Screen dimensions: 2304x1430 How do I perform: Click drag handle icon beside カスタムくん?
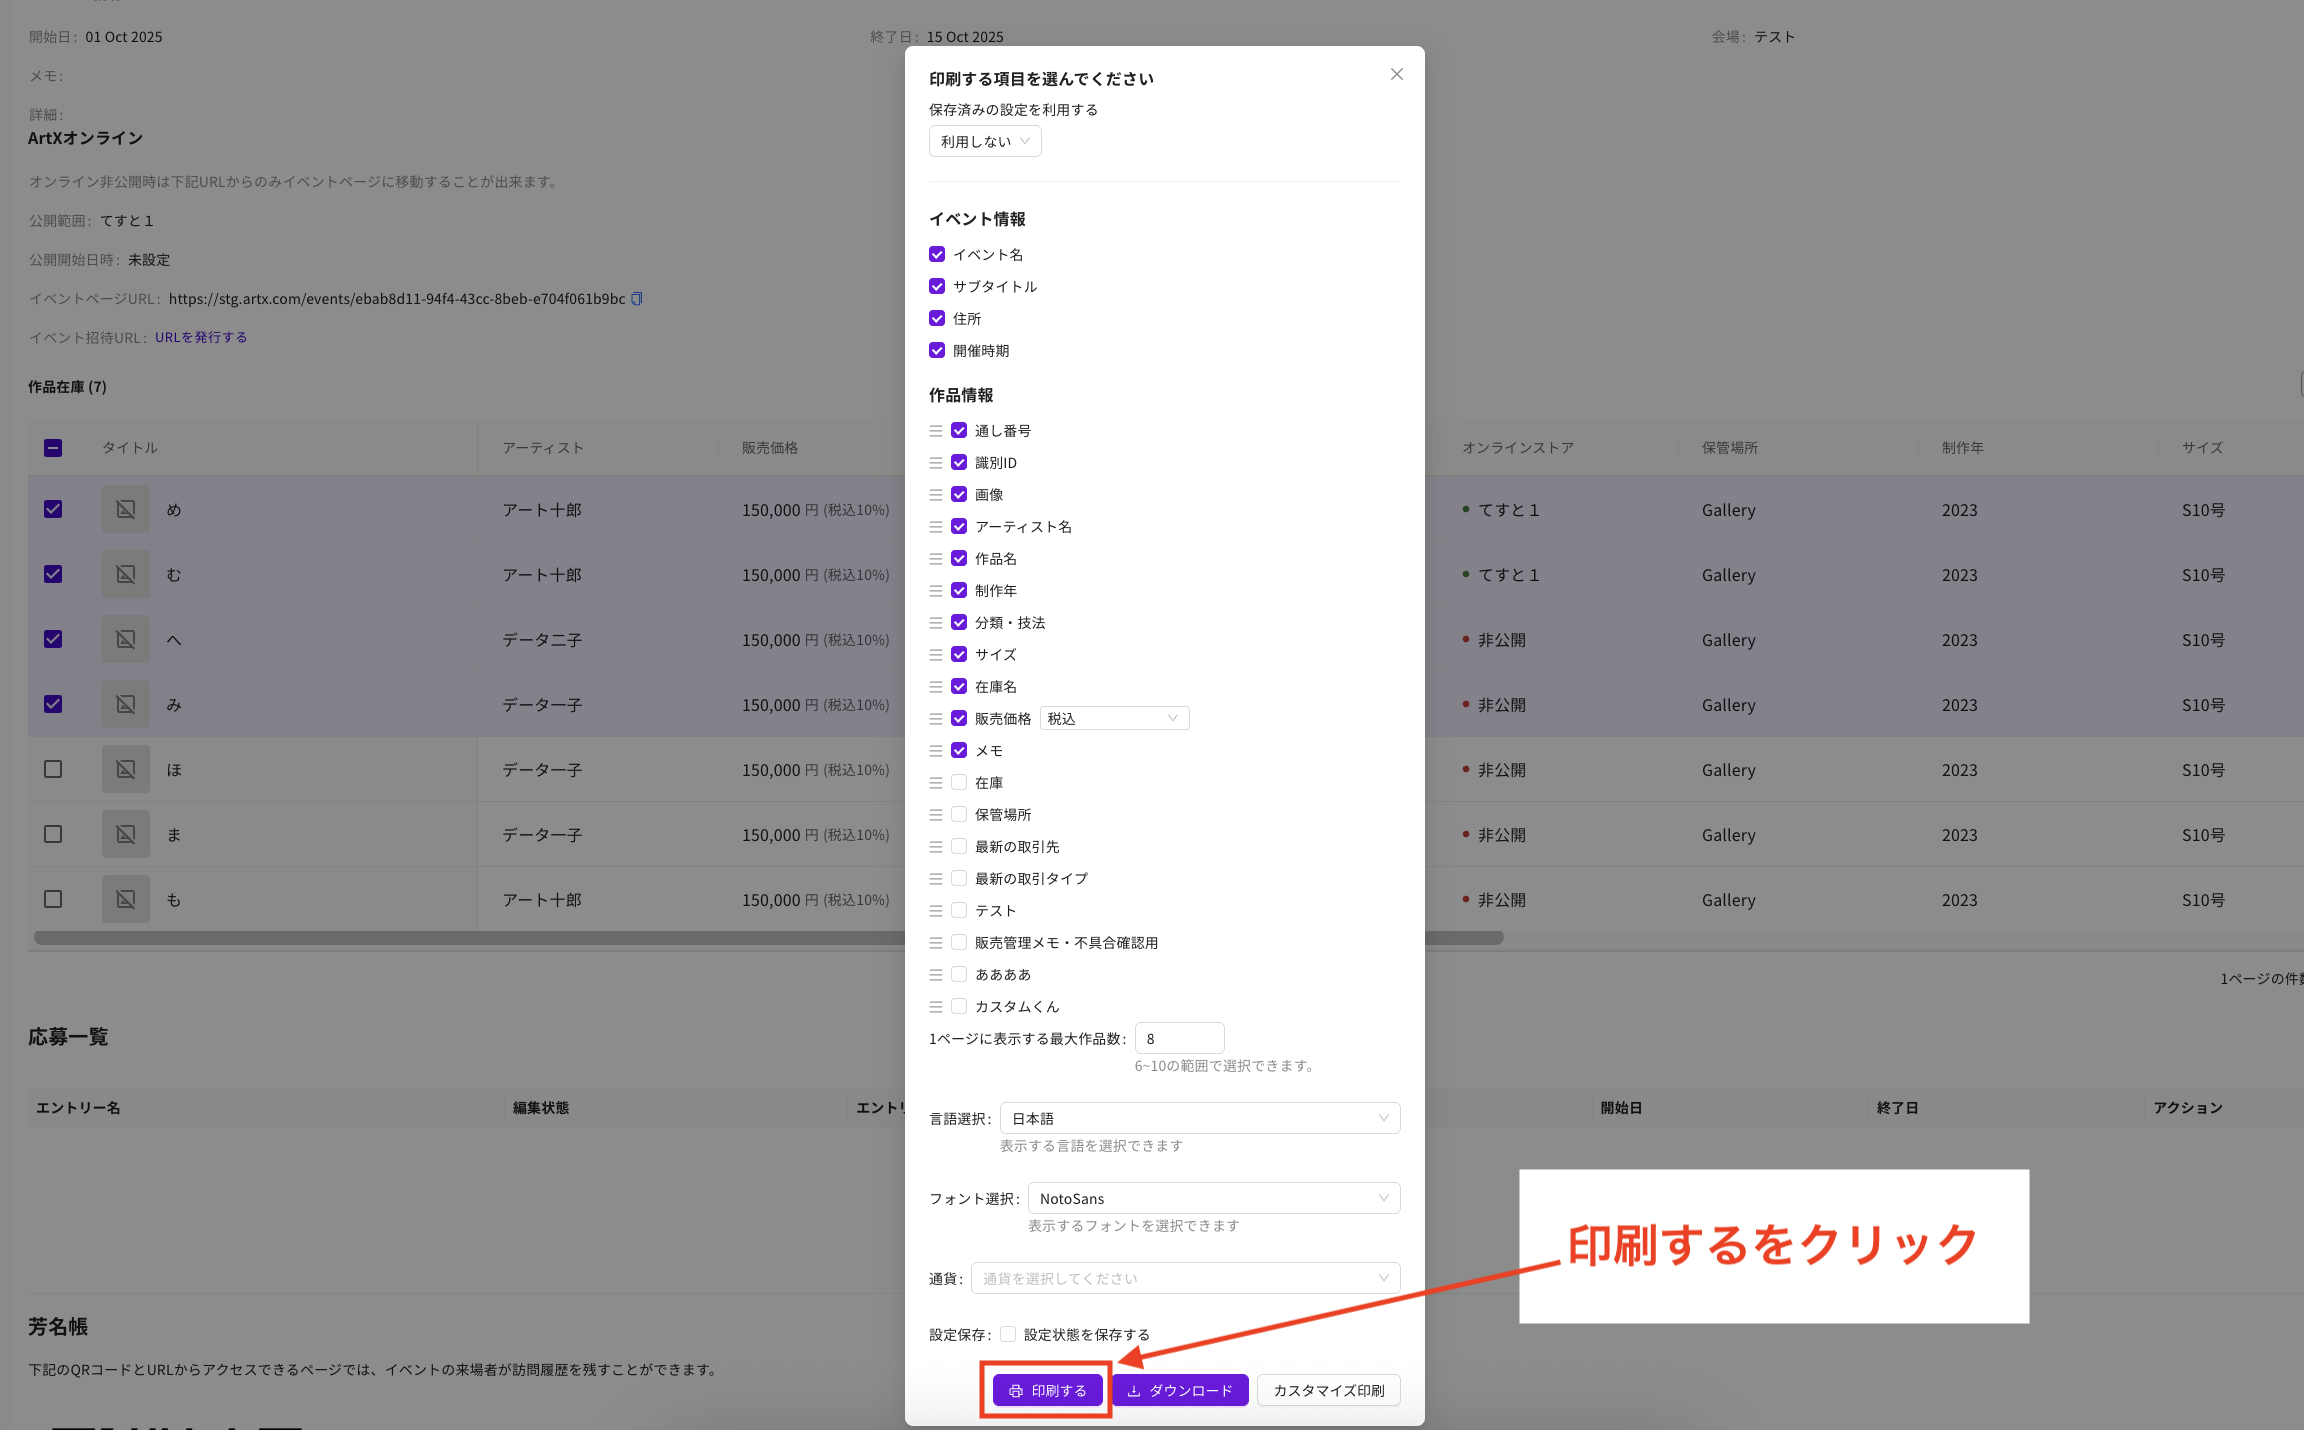(936, 1007)
